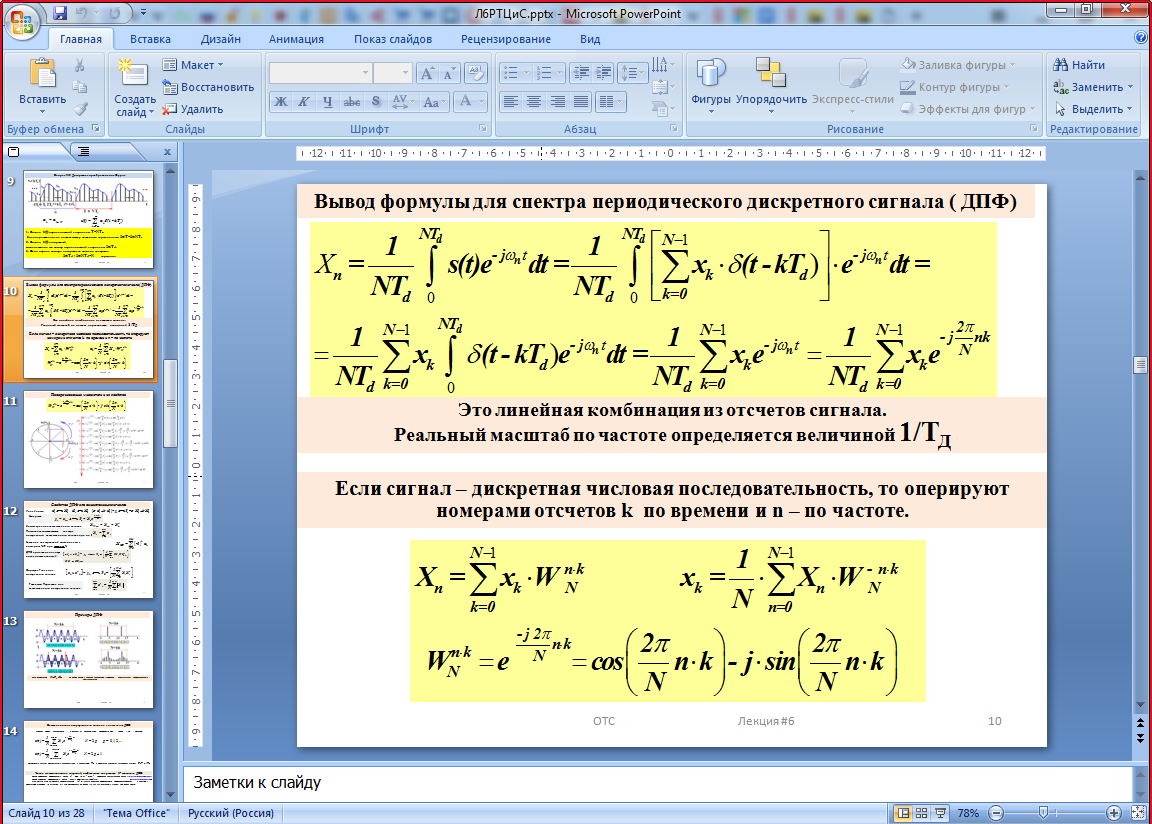Toggle italic (К) formatting

tap(304, 102)
